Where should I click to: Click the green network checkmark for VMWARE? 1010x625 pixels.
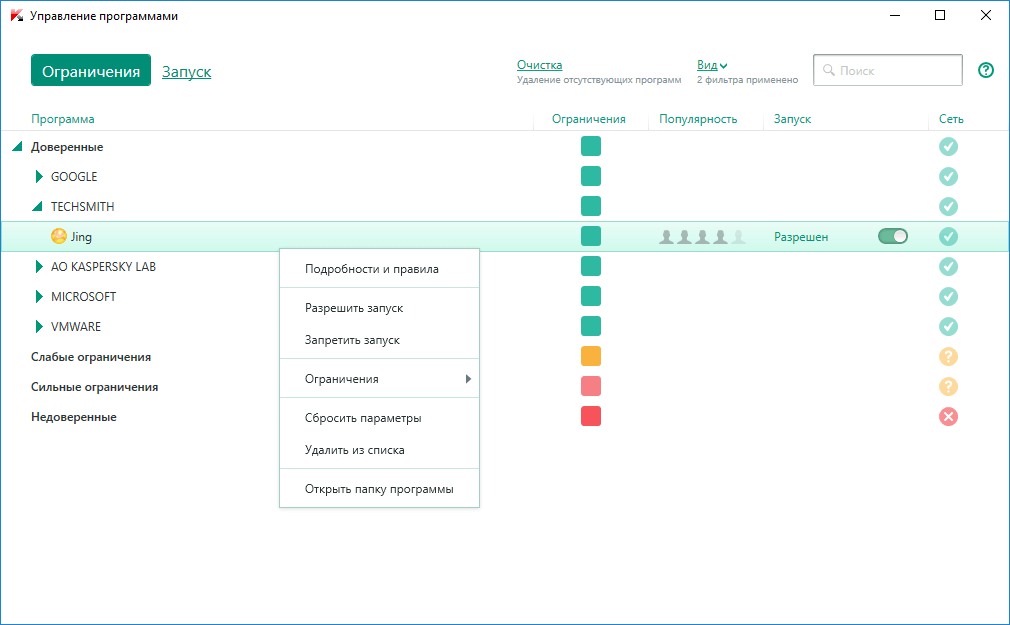[948, 327]
